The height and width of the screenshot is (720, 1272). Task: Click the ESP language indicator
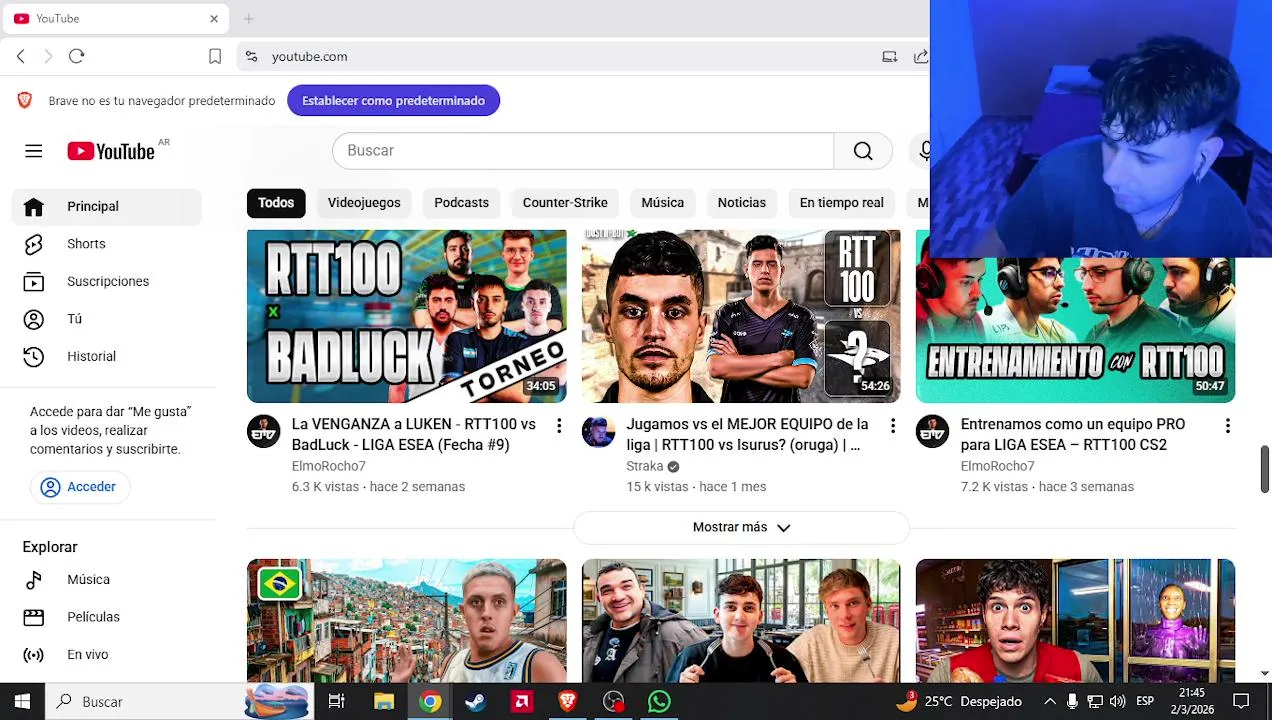tap(1144, 702)
